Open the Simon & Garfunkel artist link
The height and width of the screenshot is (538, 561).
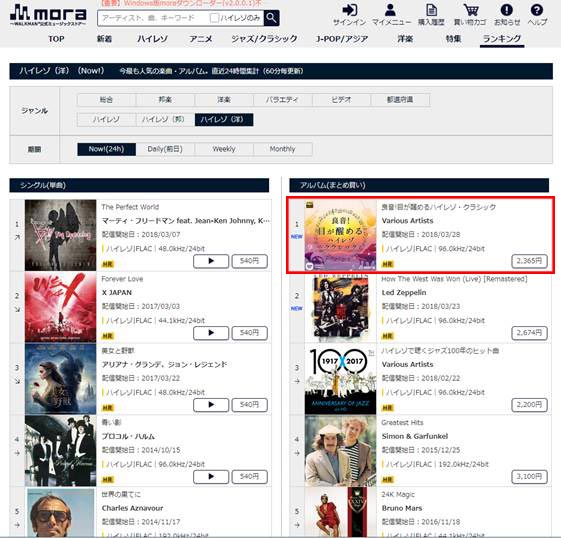(415, 436)
